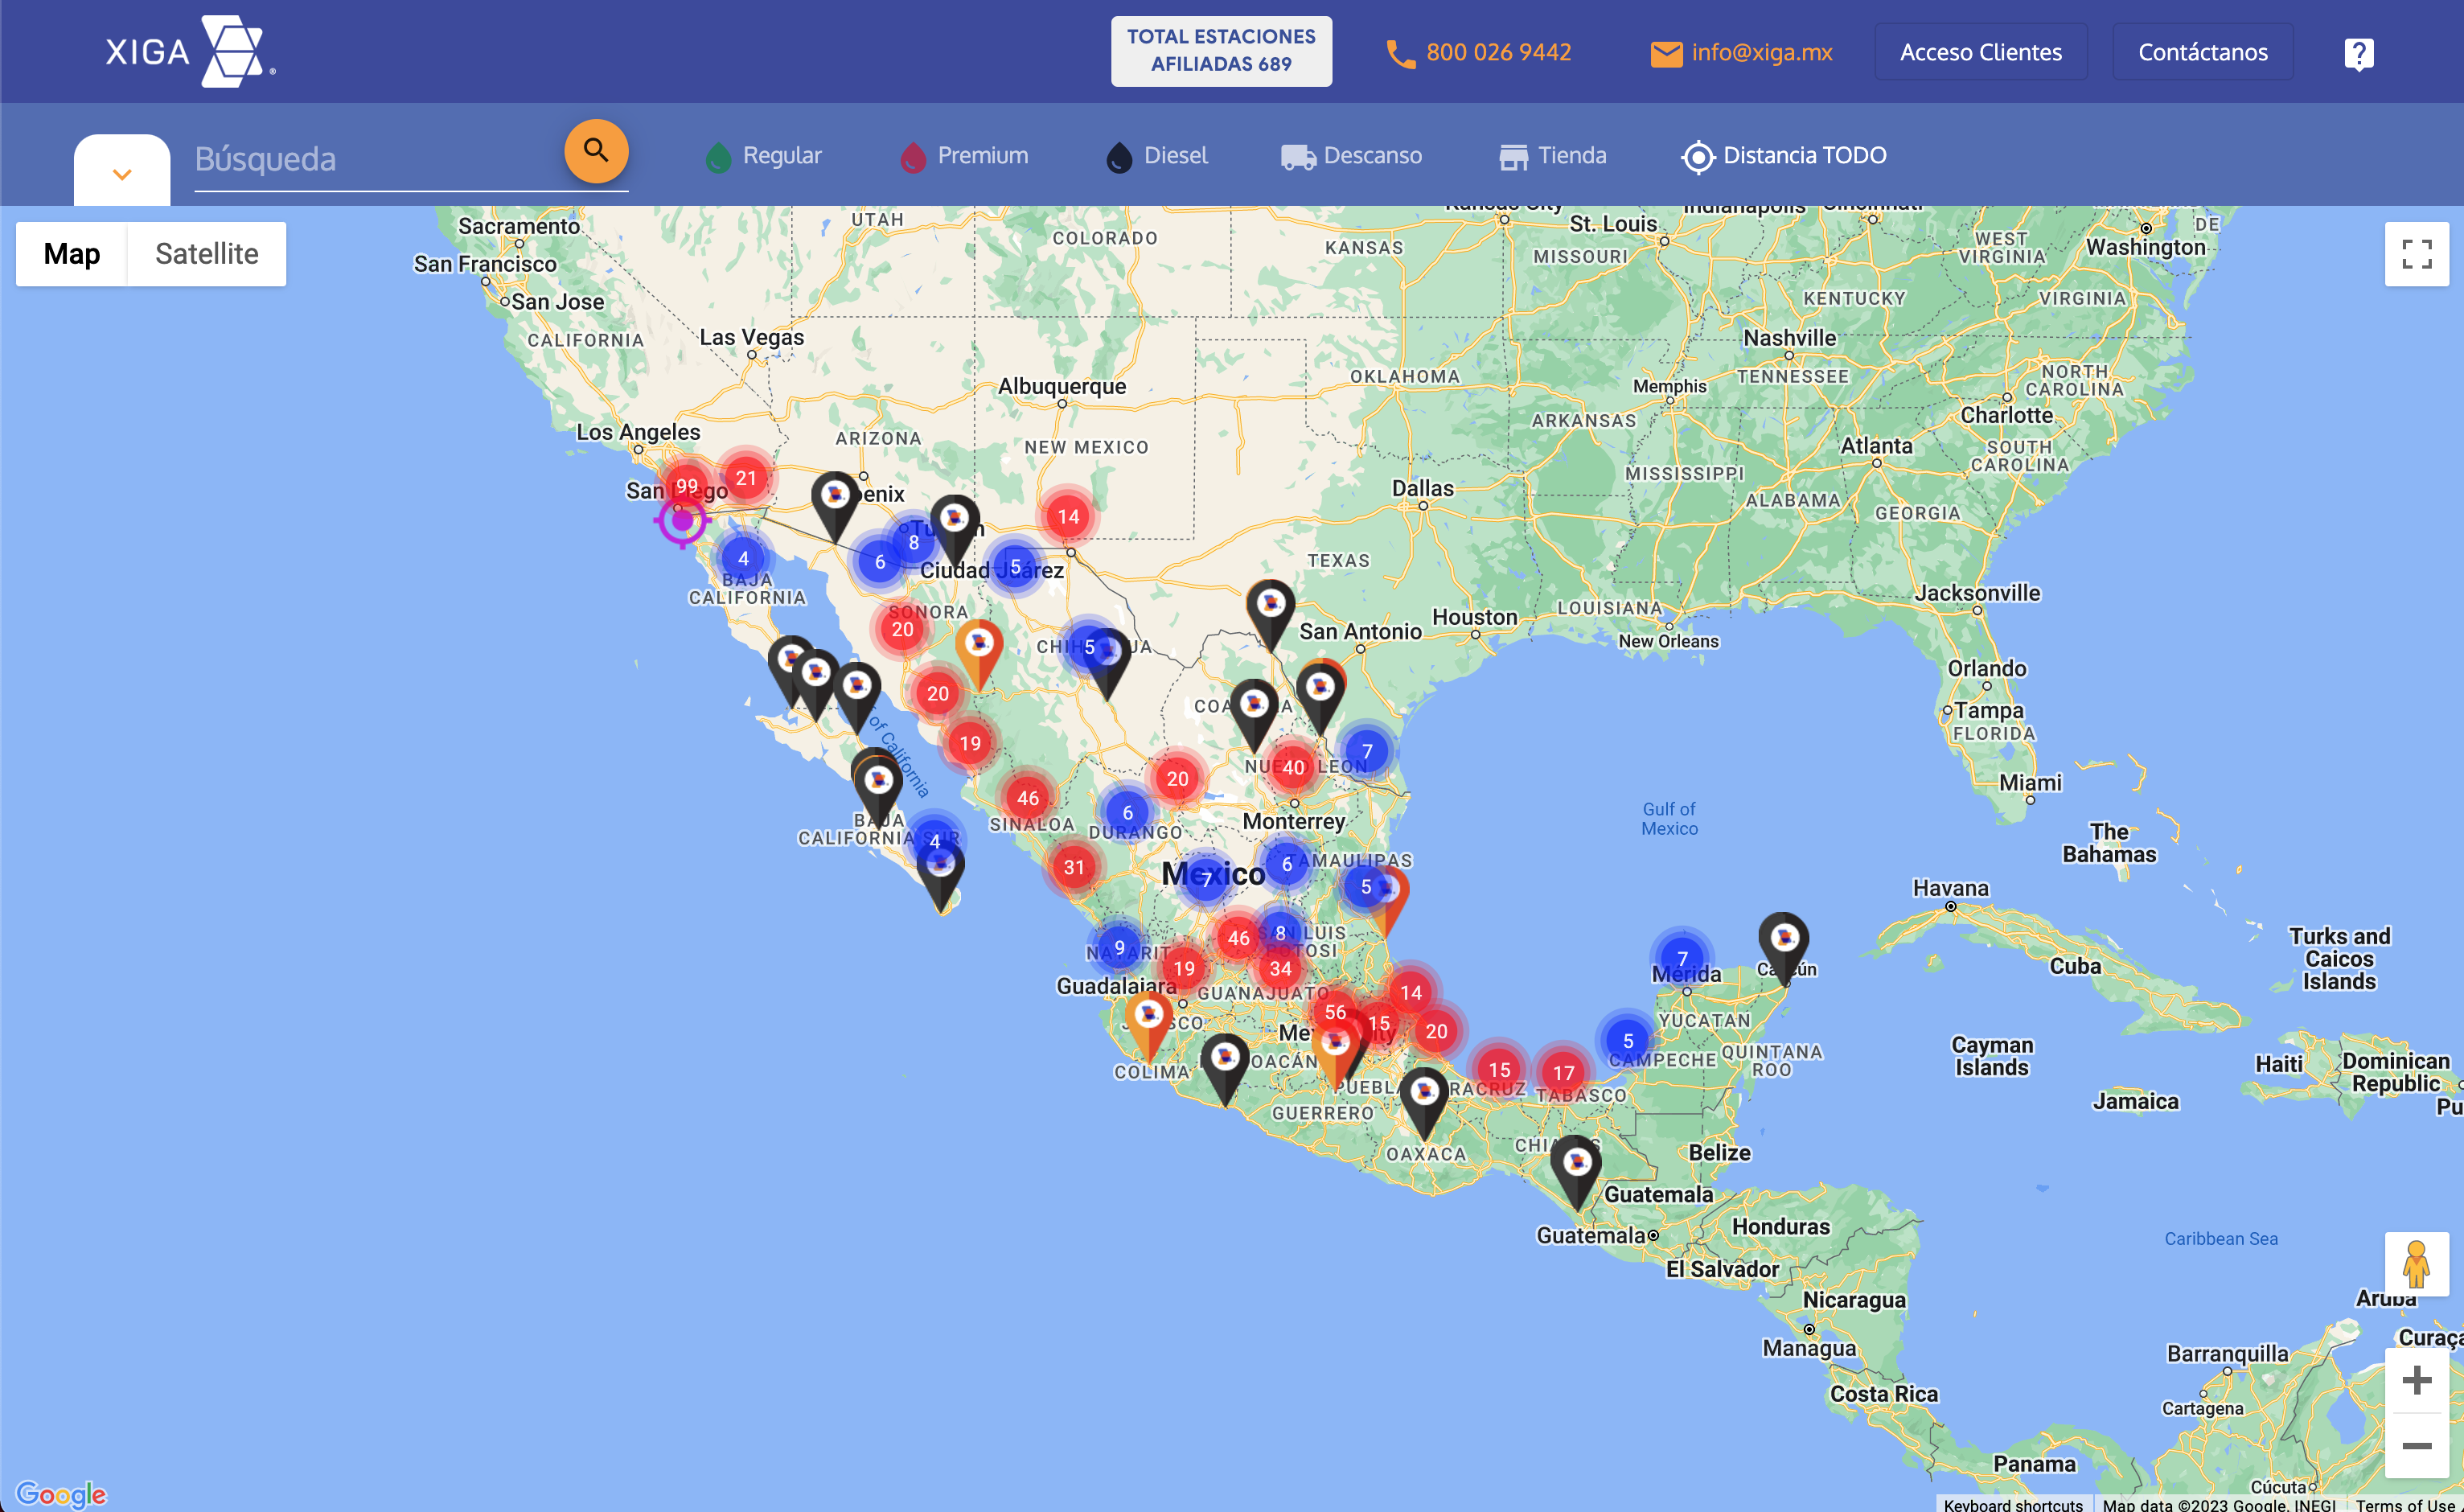The height and width of the screenshot is (1512, 2464).
Task: Toggle the Descanso truck rest filter
Action: (x=1351, y=156)
